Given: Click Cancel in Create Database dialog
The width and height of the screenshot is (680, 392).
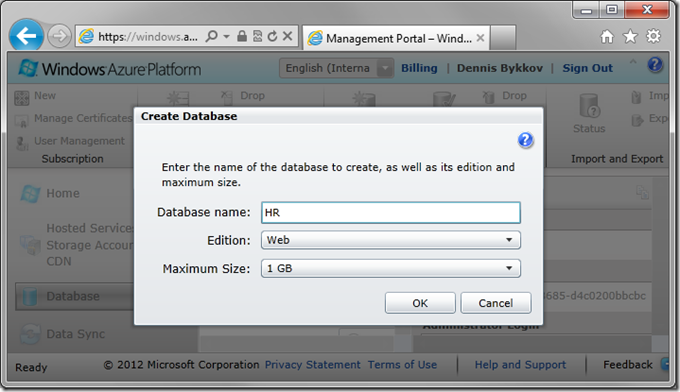Looking at the screenshot, I should tap(496, 303).
